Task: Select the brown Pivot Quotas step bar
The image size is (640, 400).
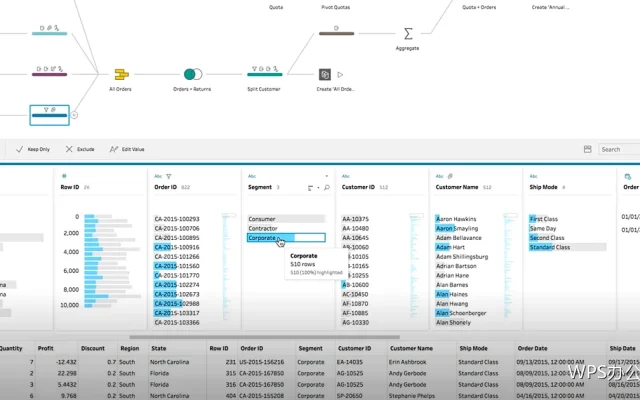Action: tap(336, 33)
